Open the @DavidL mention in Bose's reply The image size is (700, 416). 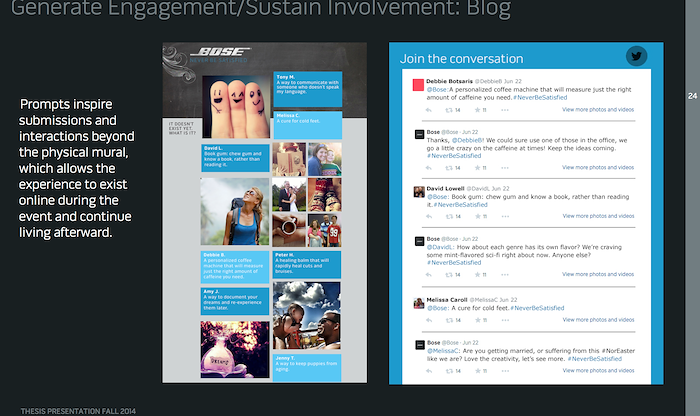point(440,247)
